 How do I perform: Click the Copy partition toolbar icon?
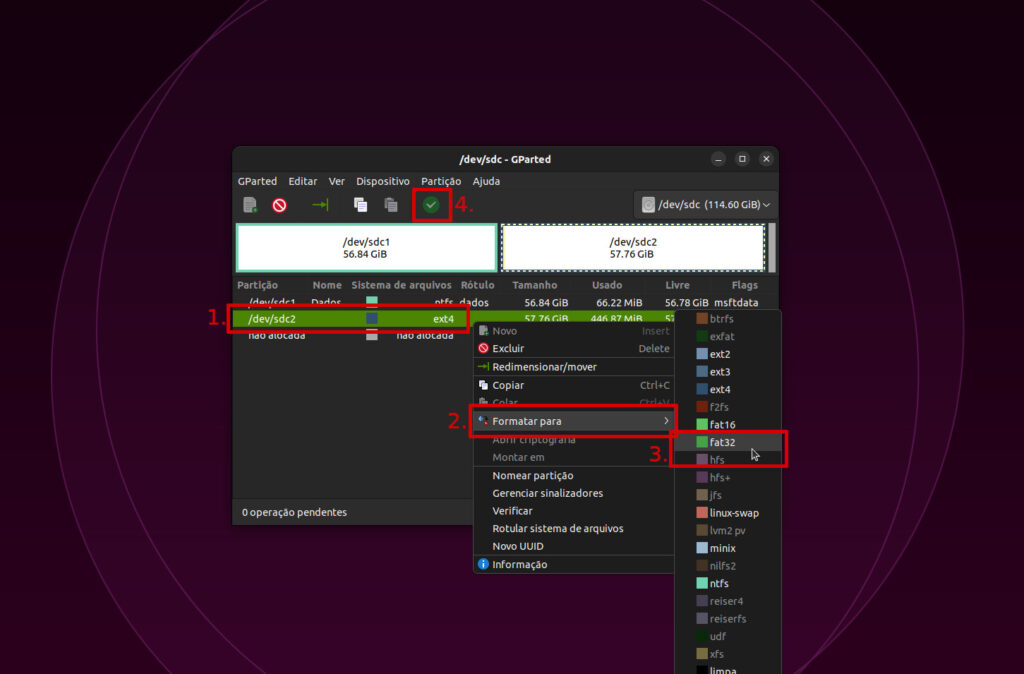click(x=360, y=205)
